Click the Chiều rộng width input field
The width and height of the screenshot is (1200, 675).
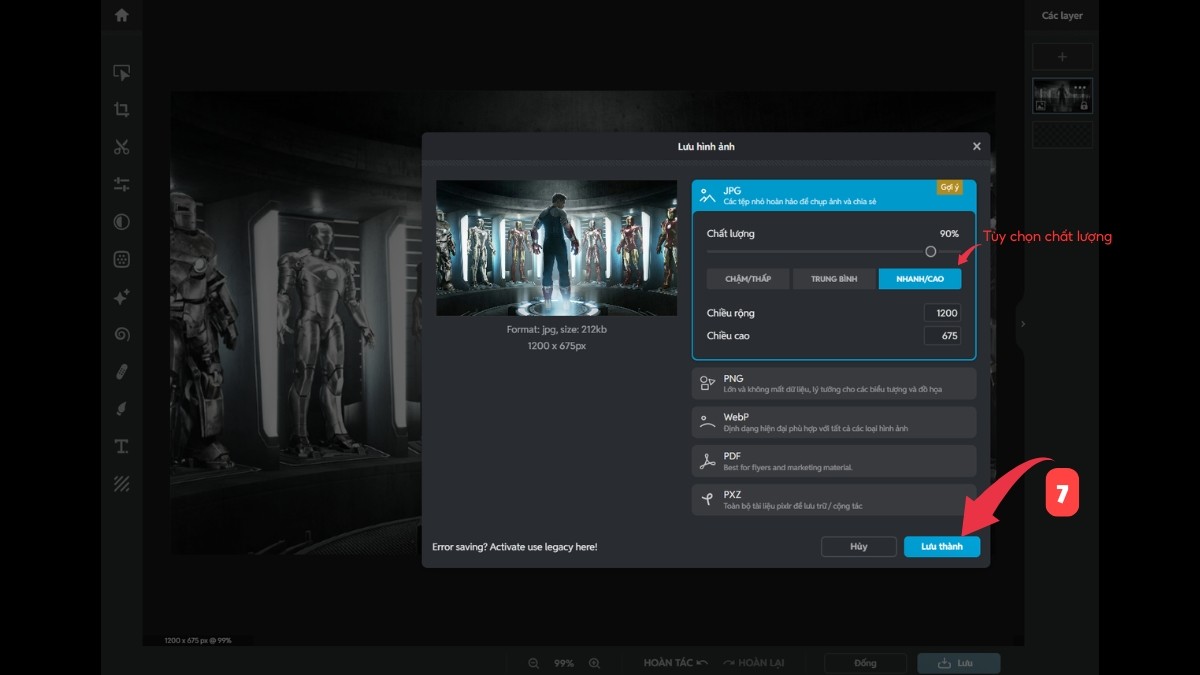[942, 313]
